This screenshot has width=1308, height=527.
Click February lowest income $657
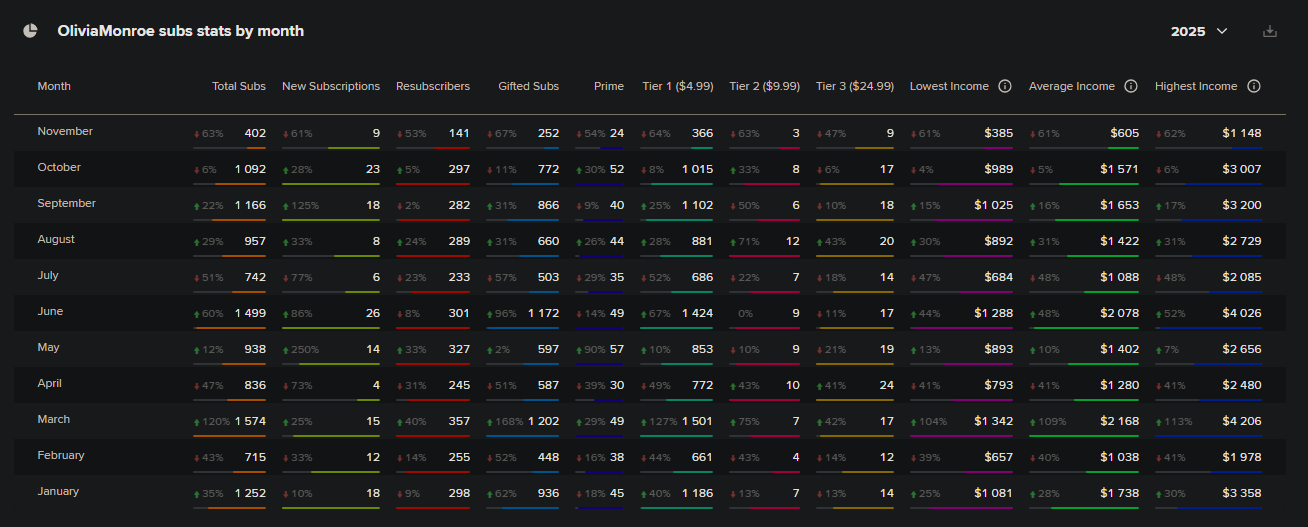coord(998,457)
